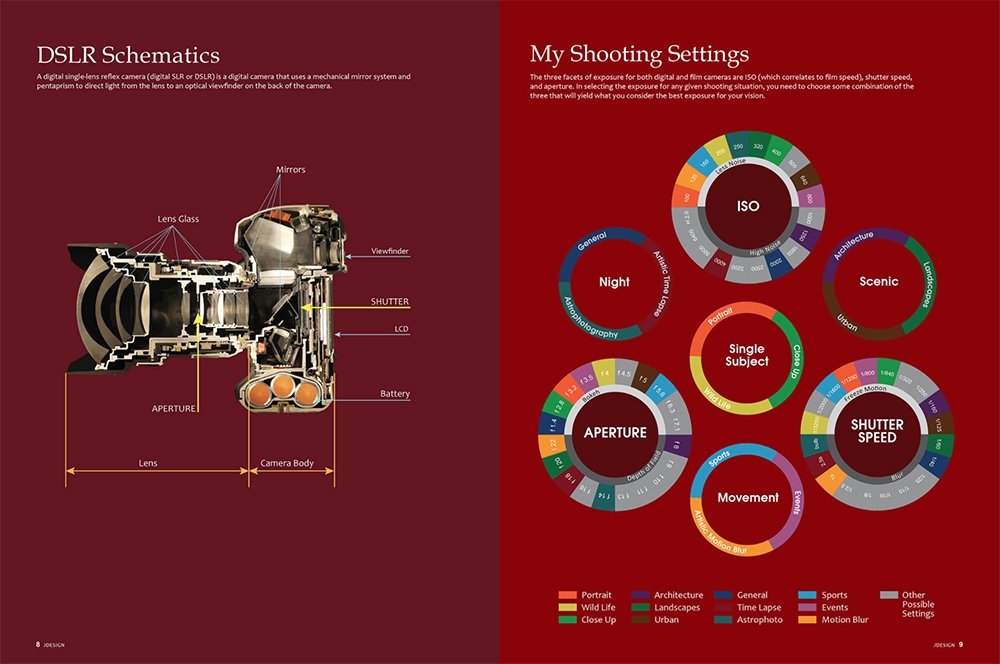The width and height of the screenshot is (1000, 664).
Task: Select the Night circle diagram
Action: (x=614, y=282)
